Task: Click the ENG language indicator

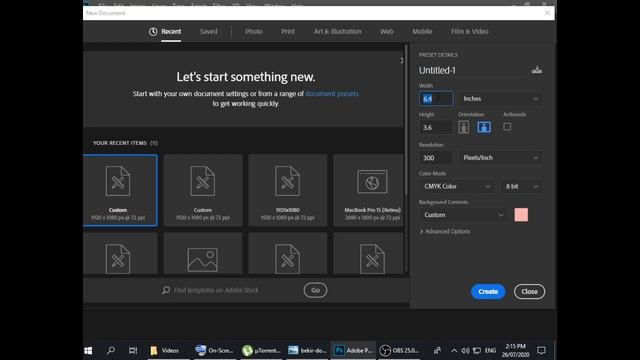Action: point(490,351)
